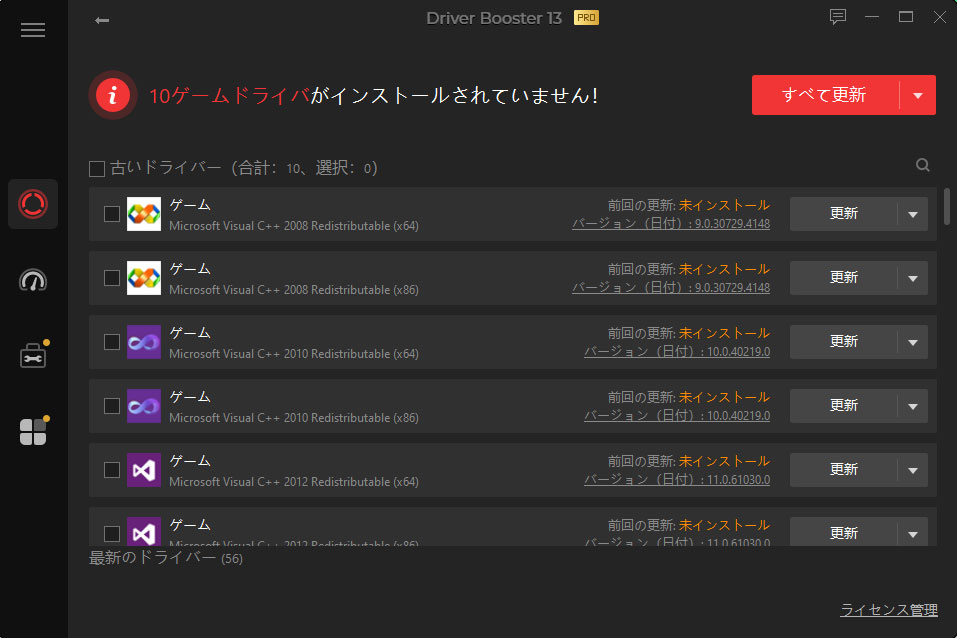Expand the すべて更新 dropdown arrow
The width and height of the screenshot is (957, 638).
pyautogui.click(x=918, y=95)
